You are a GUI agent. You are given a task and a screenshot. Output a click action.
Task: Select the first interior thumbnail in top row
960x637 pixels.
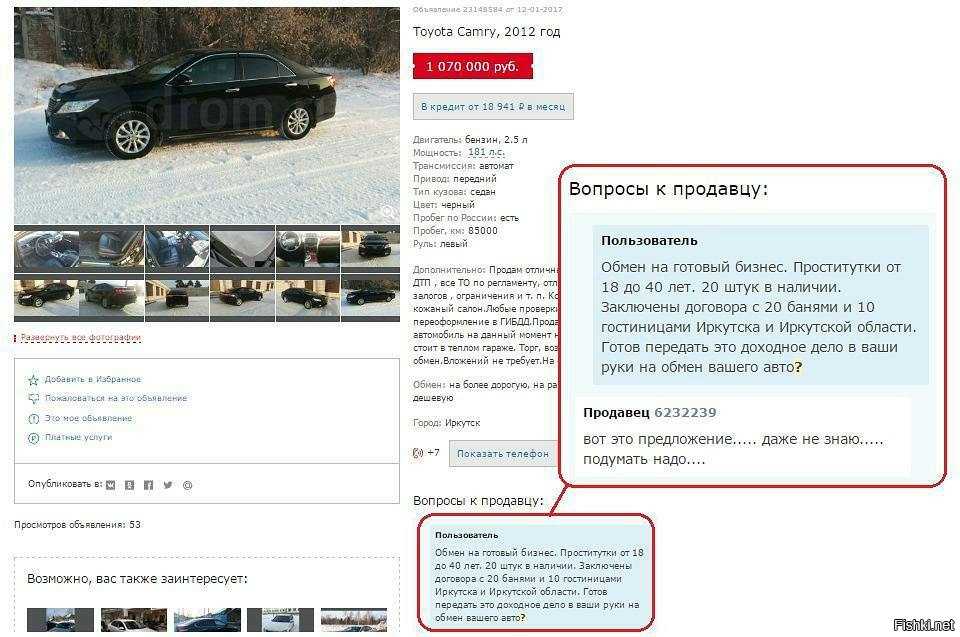(x=47, y=249)
